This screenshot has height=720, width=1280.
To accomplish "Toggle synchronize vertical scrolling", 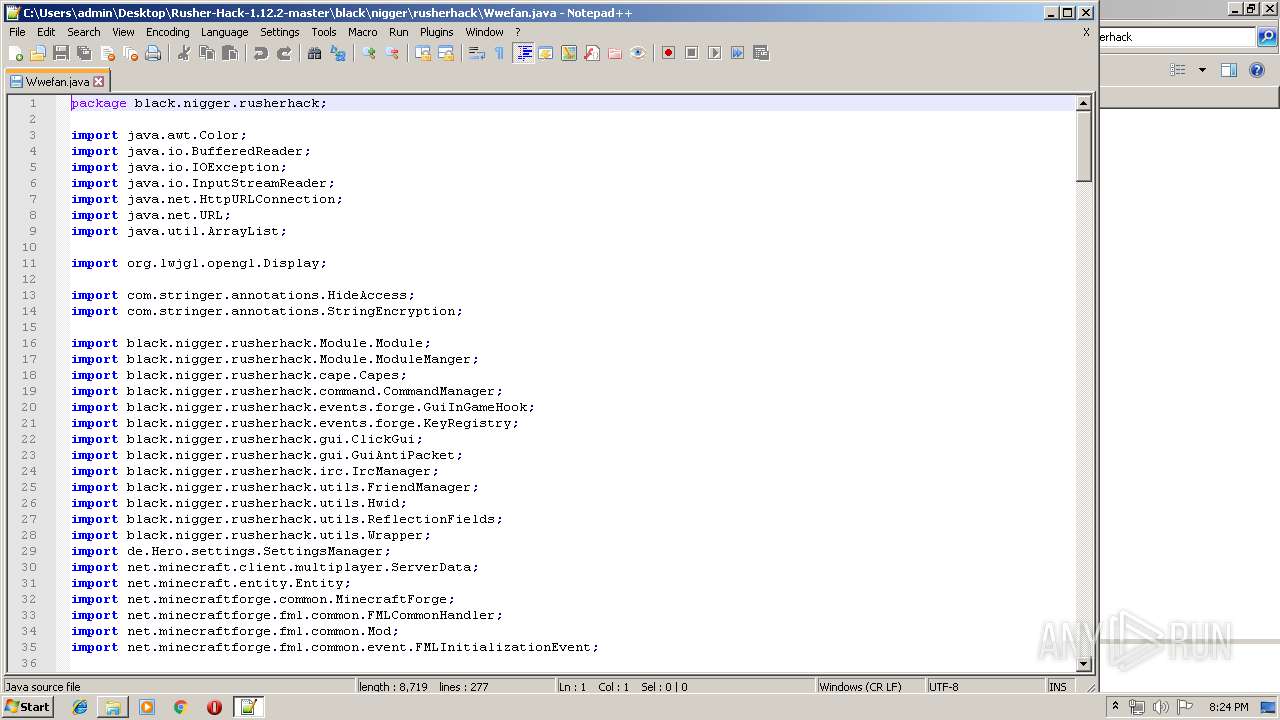I will [423, 53].
